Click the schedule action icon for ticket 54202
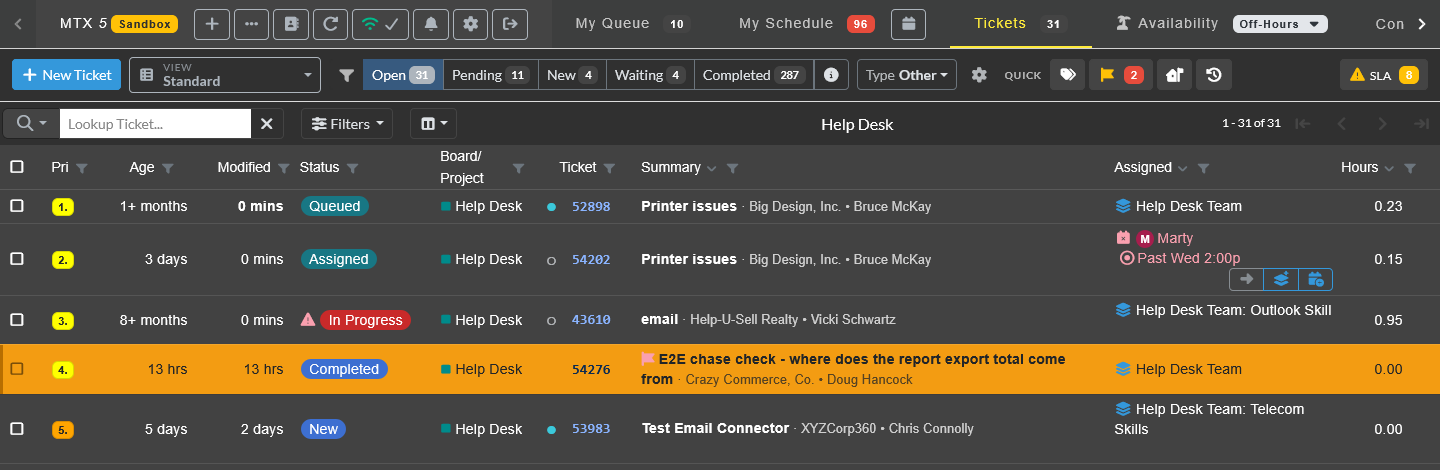Image resolution: width=1440 pixels, height=470 pixels. (x=1316, y=280)
